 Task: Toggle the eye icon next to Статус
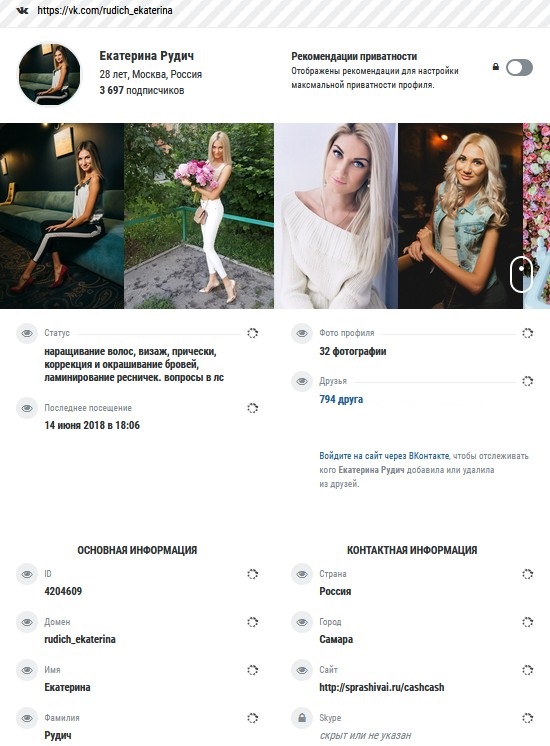pos(27,333)
